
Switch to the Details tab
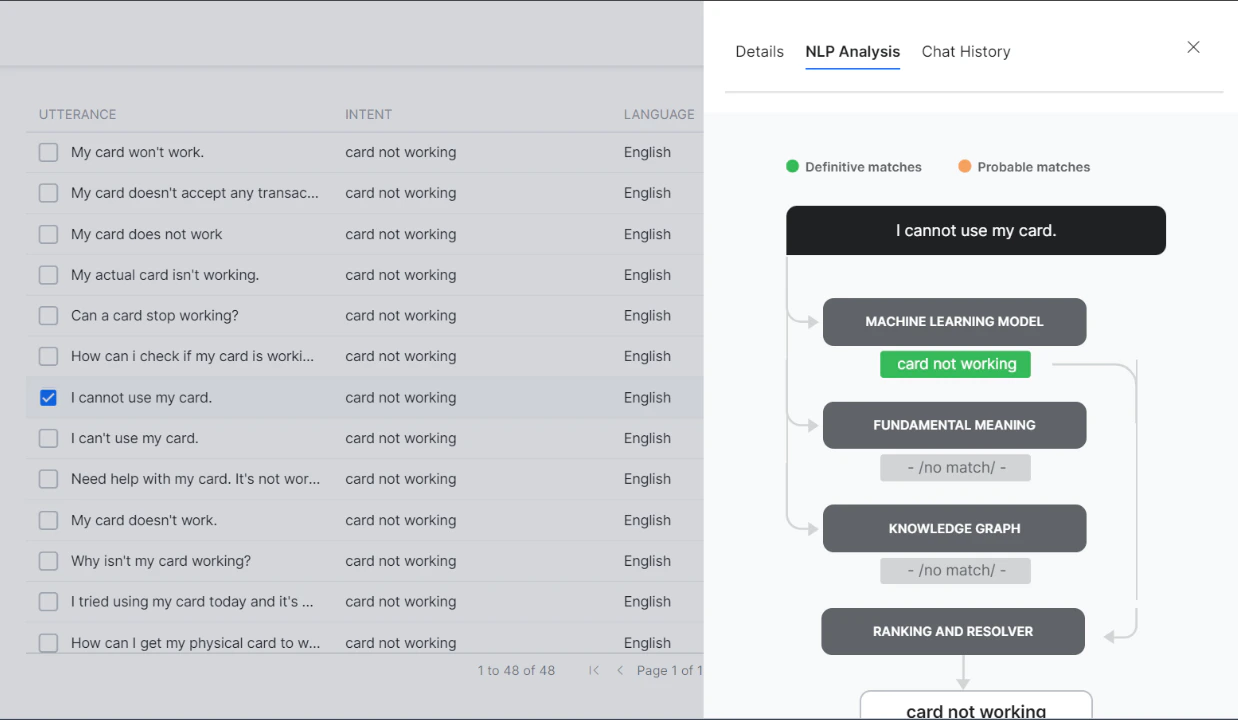point(759,51)
